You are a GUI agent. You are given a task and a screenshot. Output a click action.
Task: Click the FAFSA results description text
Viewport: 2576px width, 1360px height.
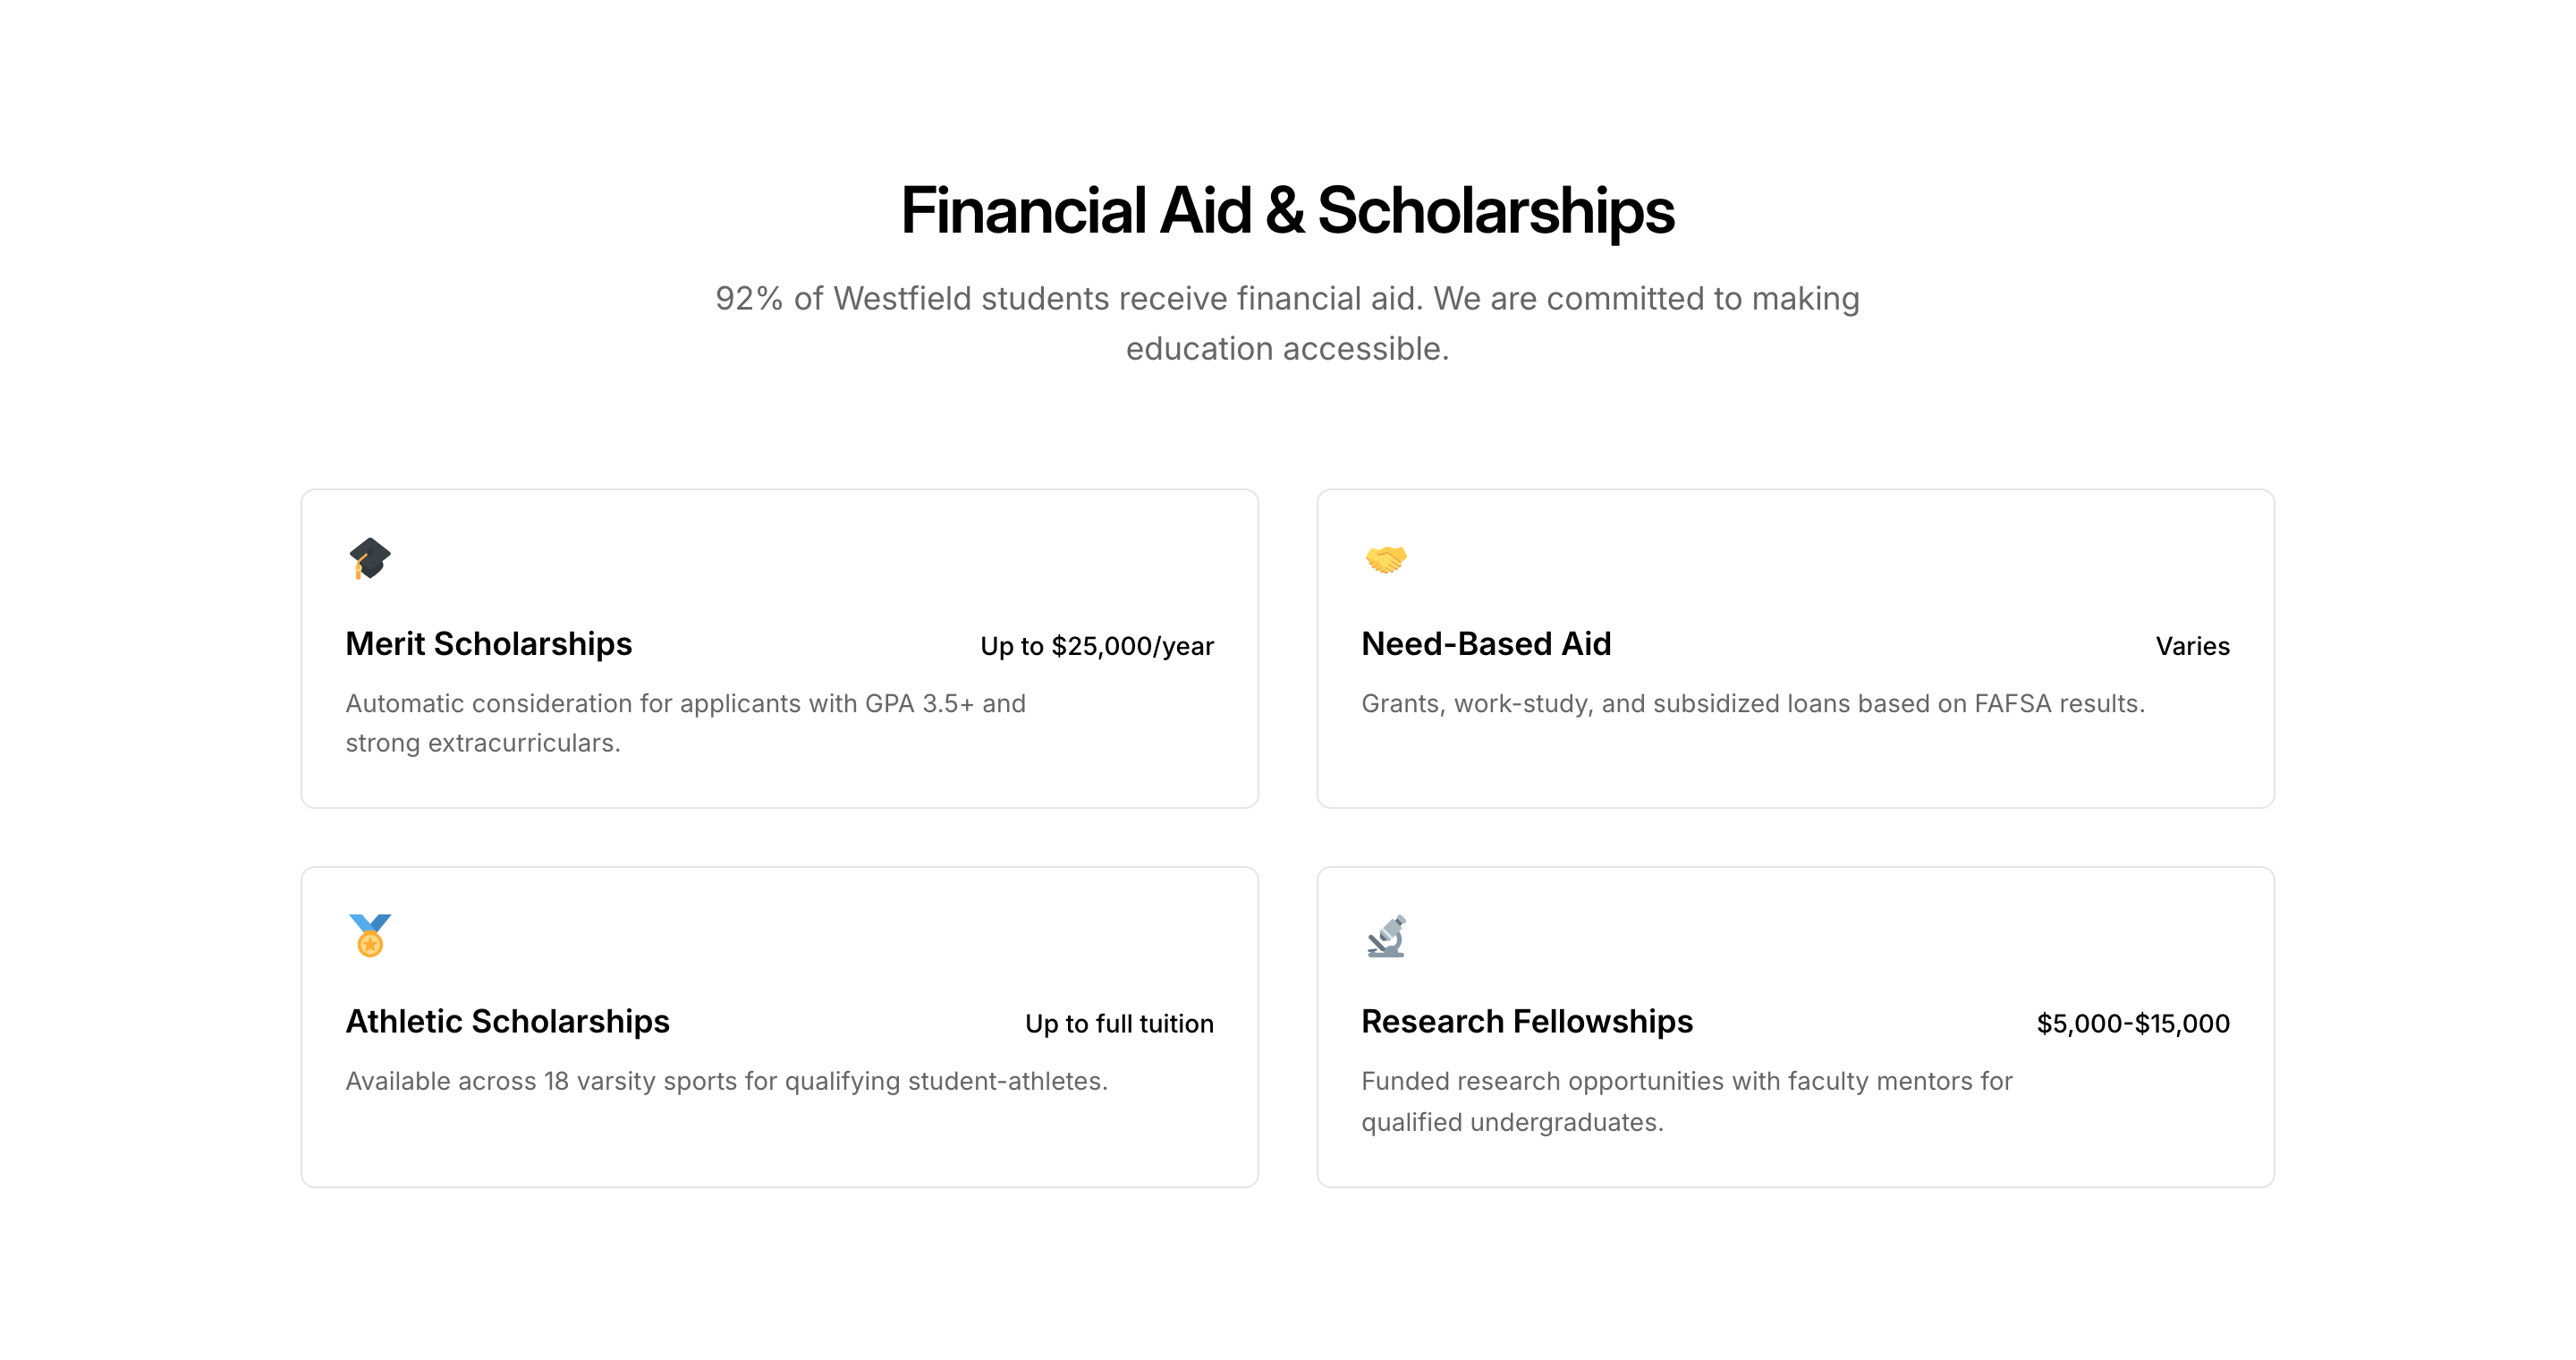(x=1753, y=704)
